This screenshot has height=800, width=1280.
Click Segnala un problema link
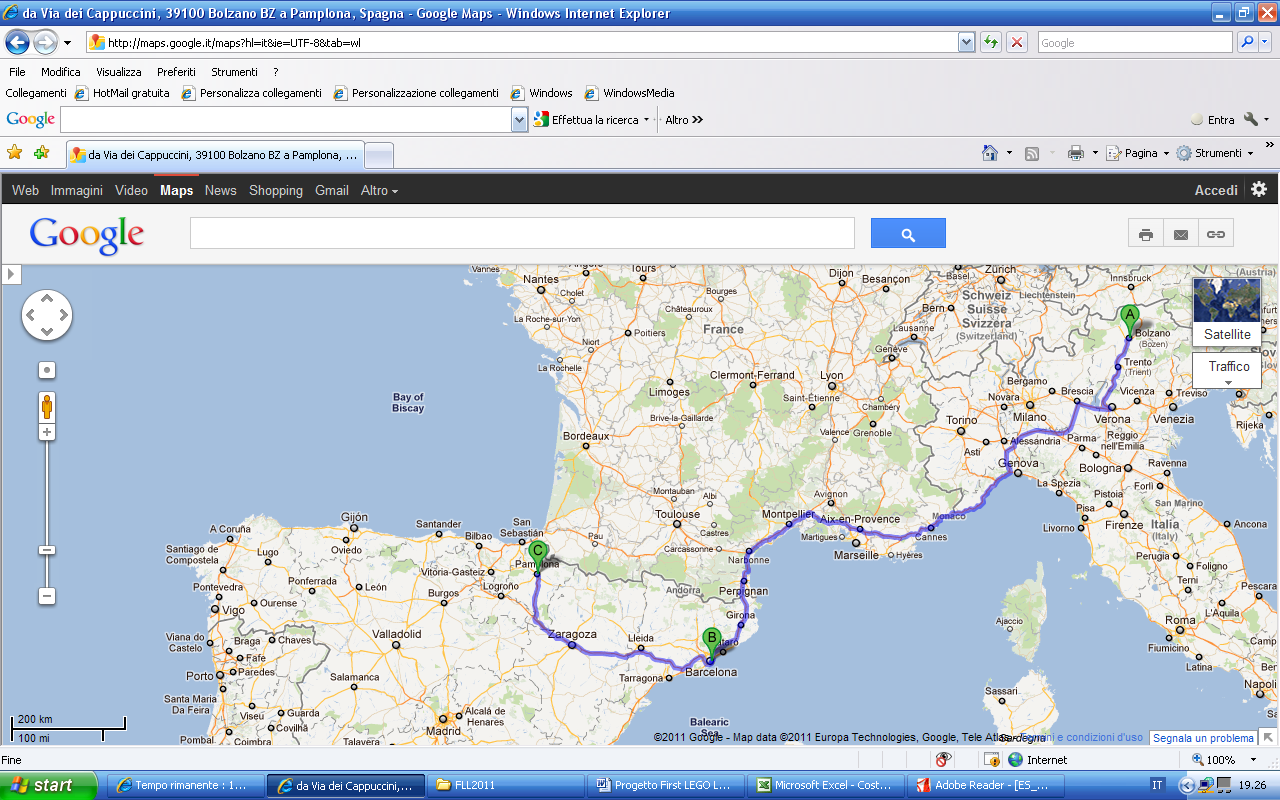pyautogui.click(x=1203, y=738)
